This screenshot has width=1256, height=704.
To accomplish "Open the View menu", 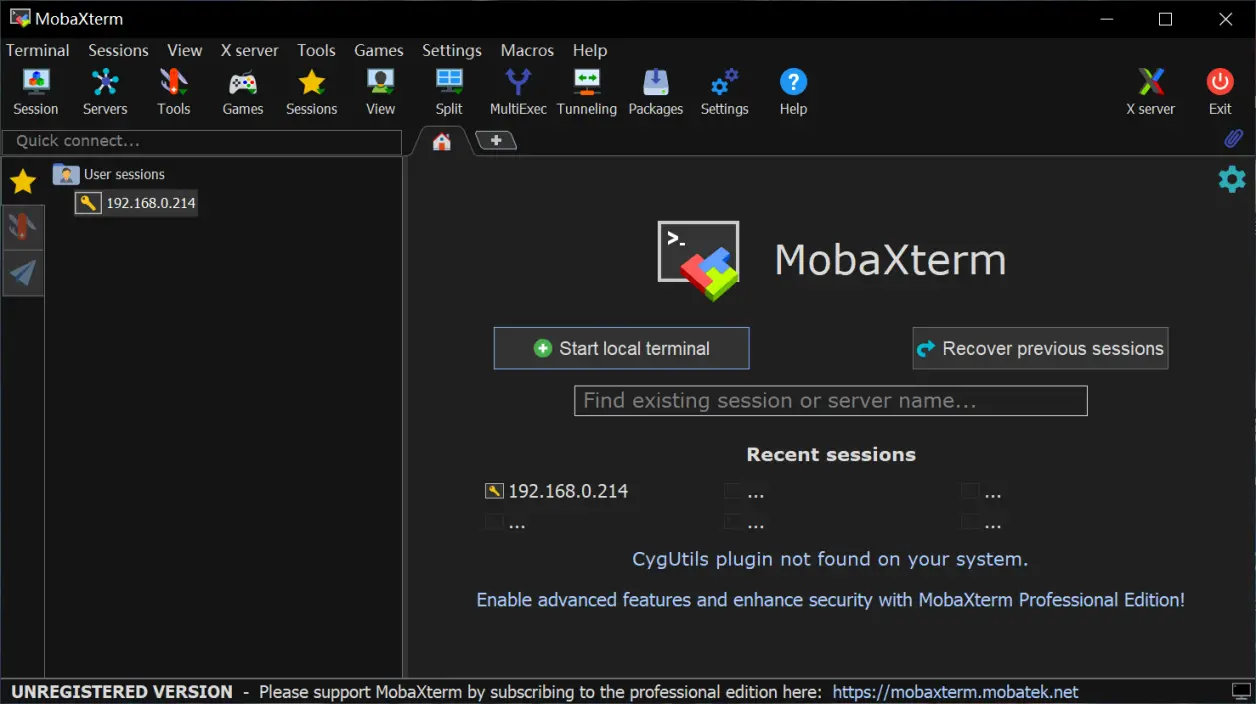I will click(x=185, y=50).
